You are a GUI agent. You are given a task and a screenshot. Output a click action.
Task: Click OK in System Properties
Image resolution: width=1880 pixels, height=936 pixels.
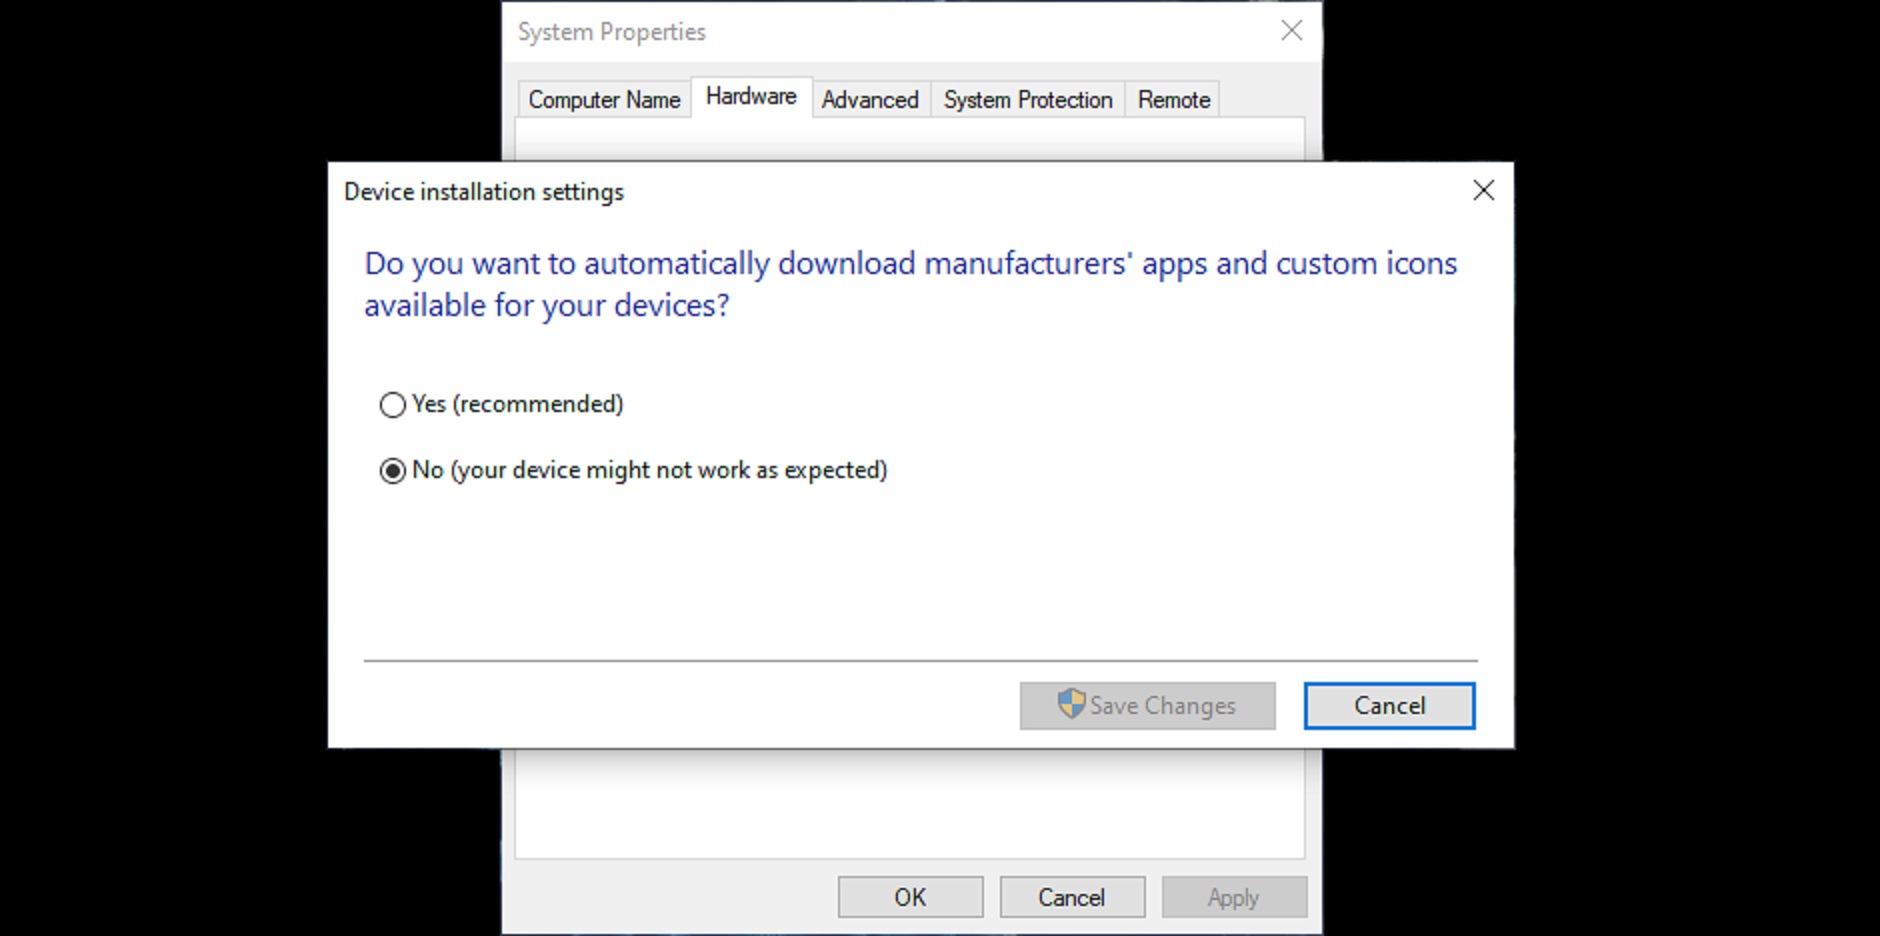(910, 897)
